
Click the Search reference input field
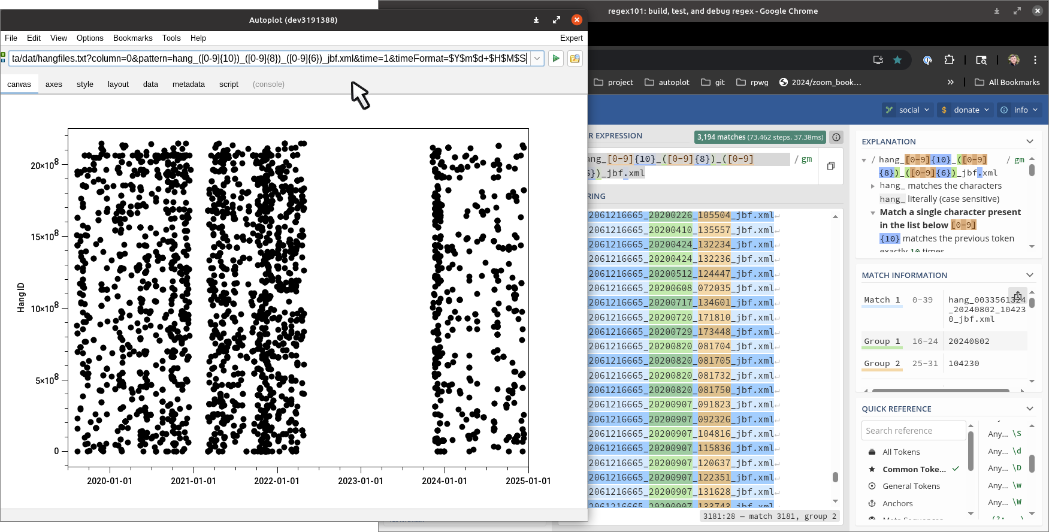[912, 431]
